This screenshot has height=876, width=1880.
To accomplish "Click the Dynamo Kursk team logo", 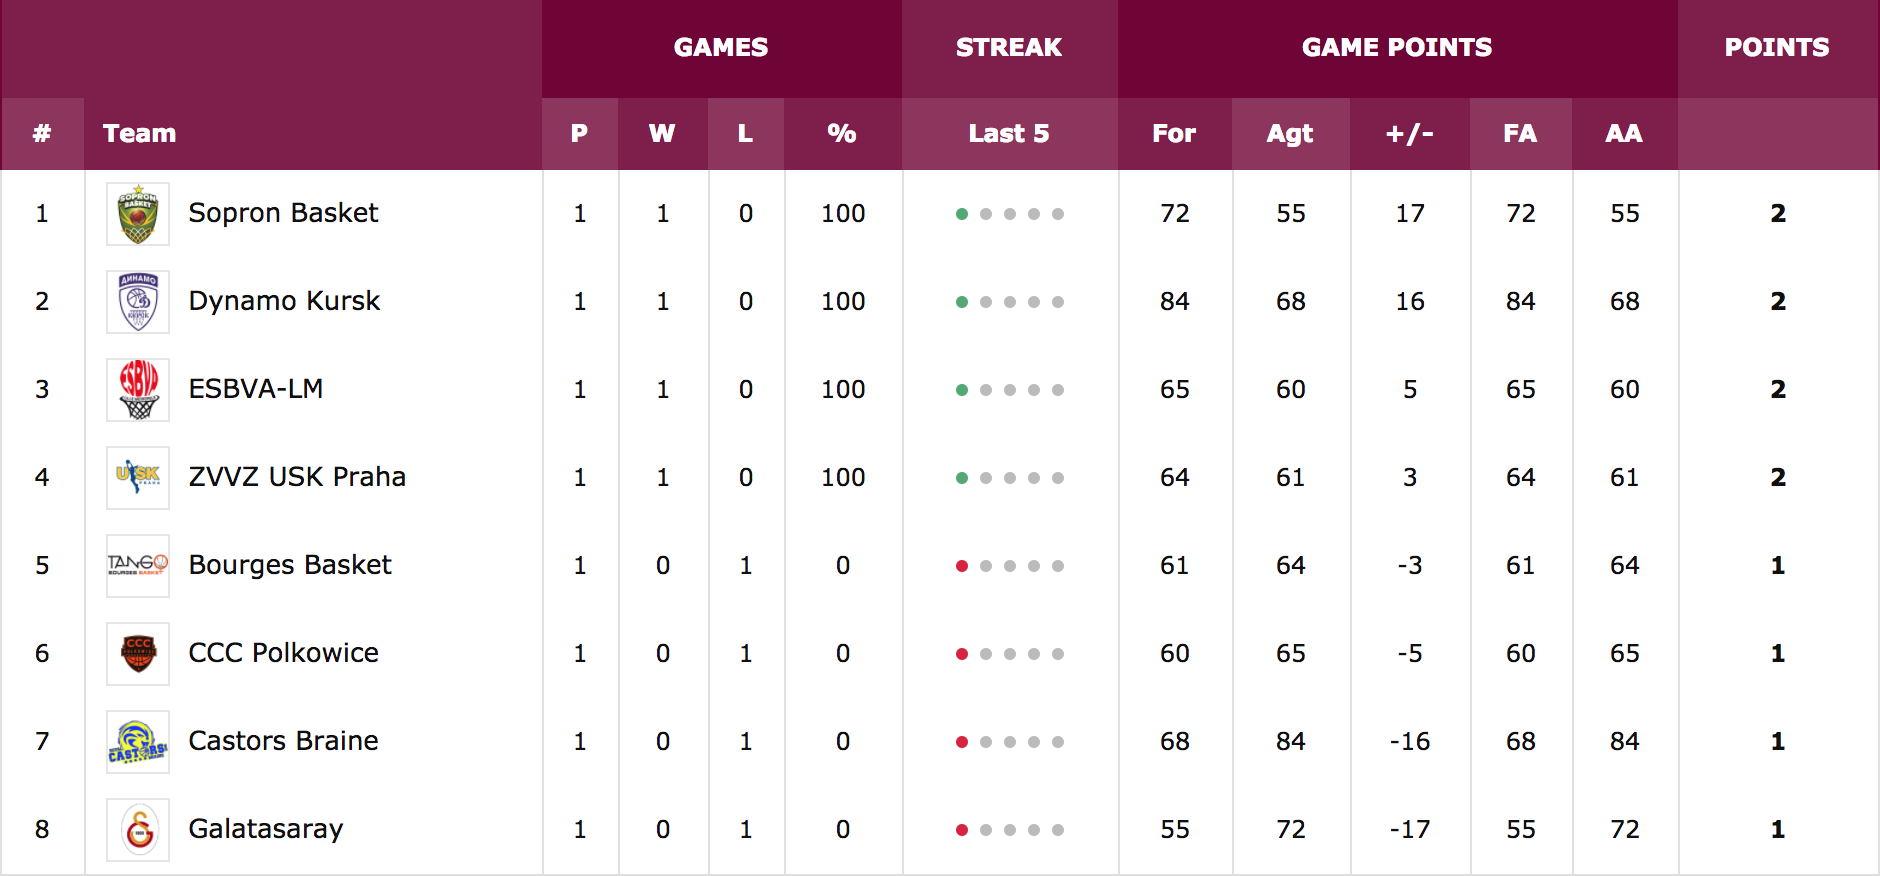I will [x=138, y=302].
